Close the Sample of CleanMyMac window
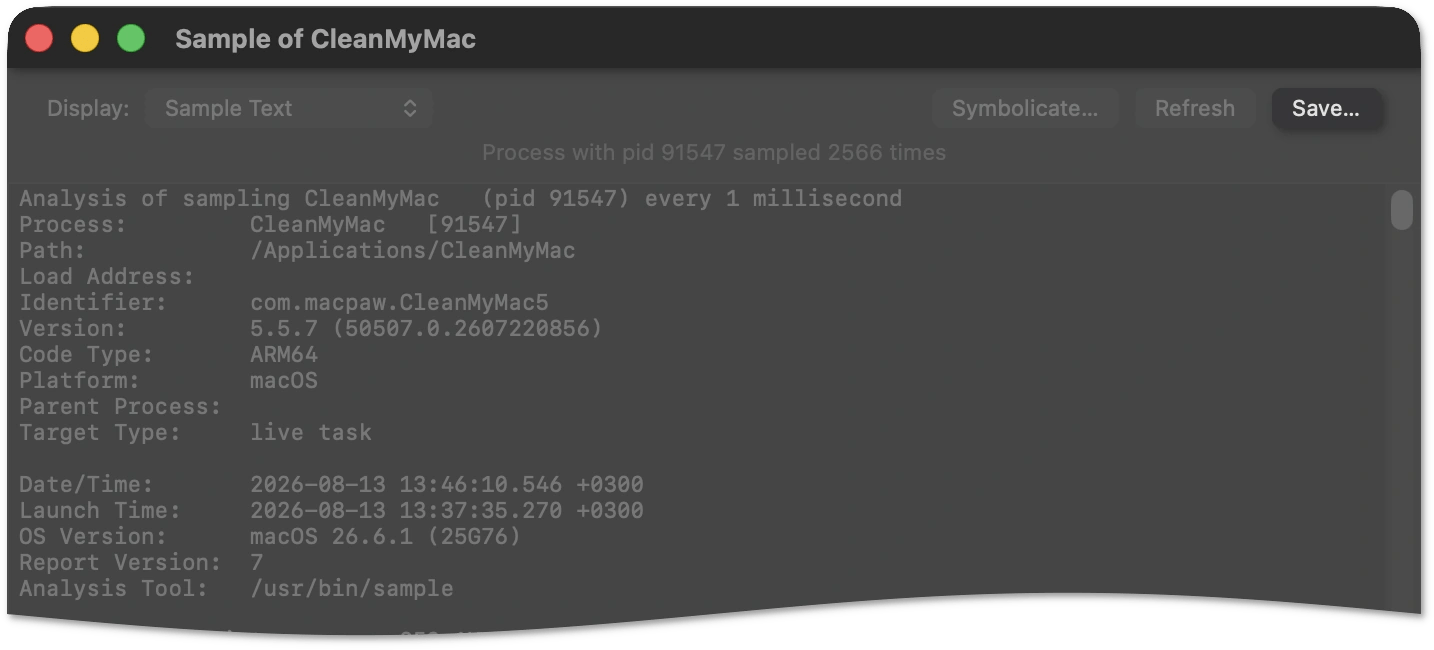The height and width of the screenshot is (650, 1434). click(39, 39)
